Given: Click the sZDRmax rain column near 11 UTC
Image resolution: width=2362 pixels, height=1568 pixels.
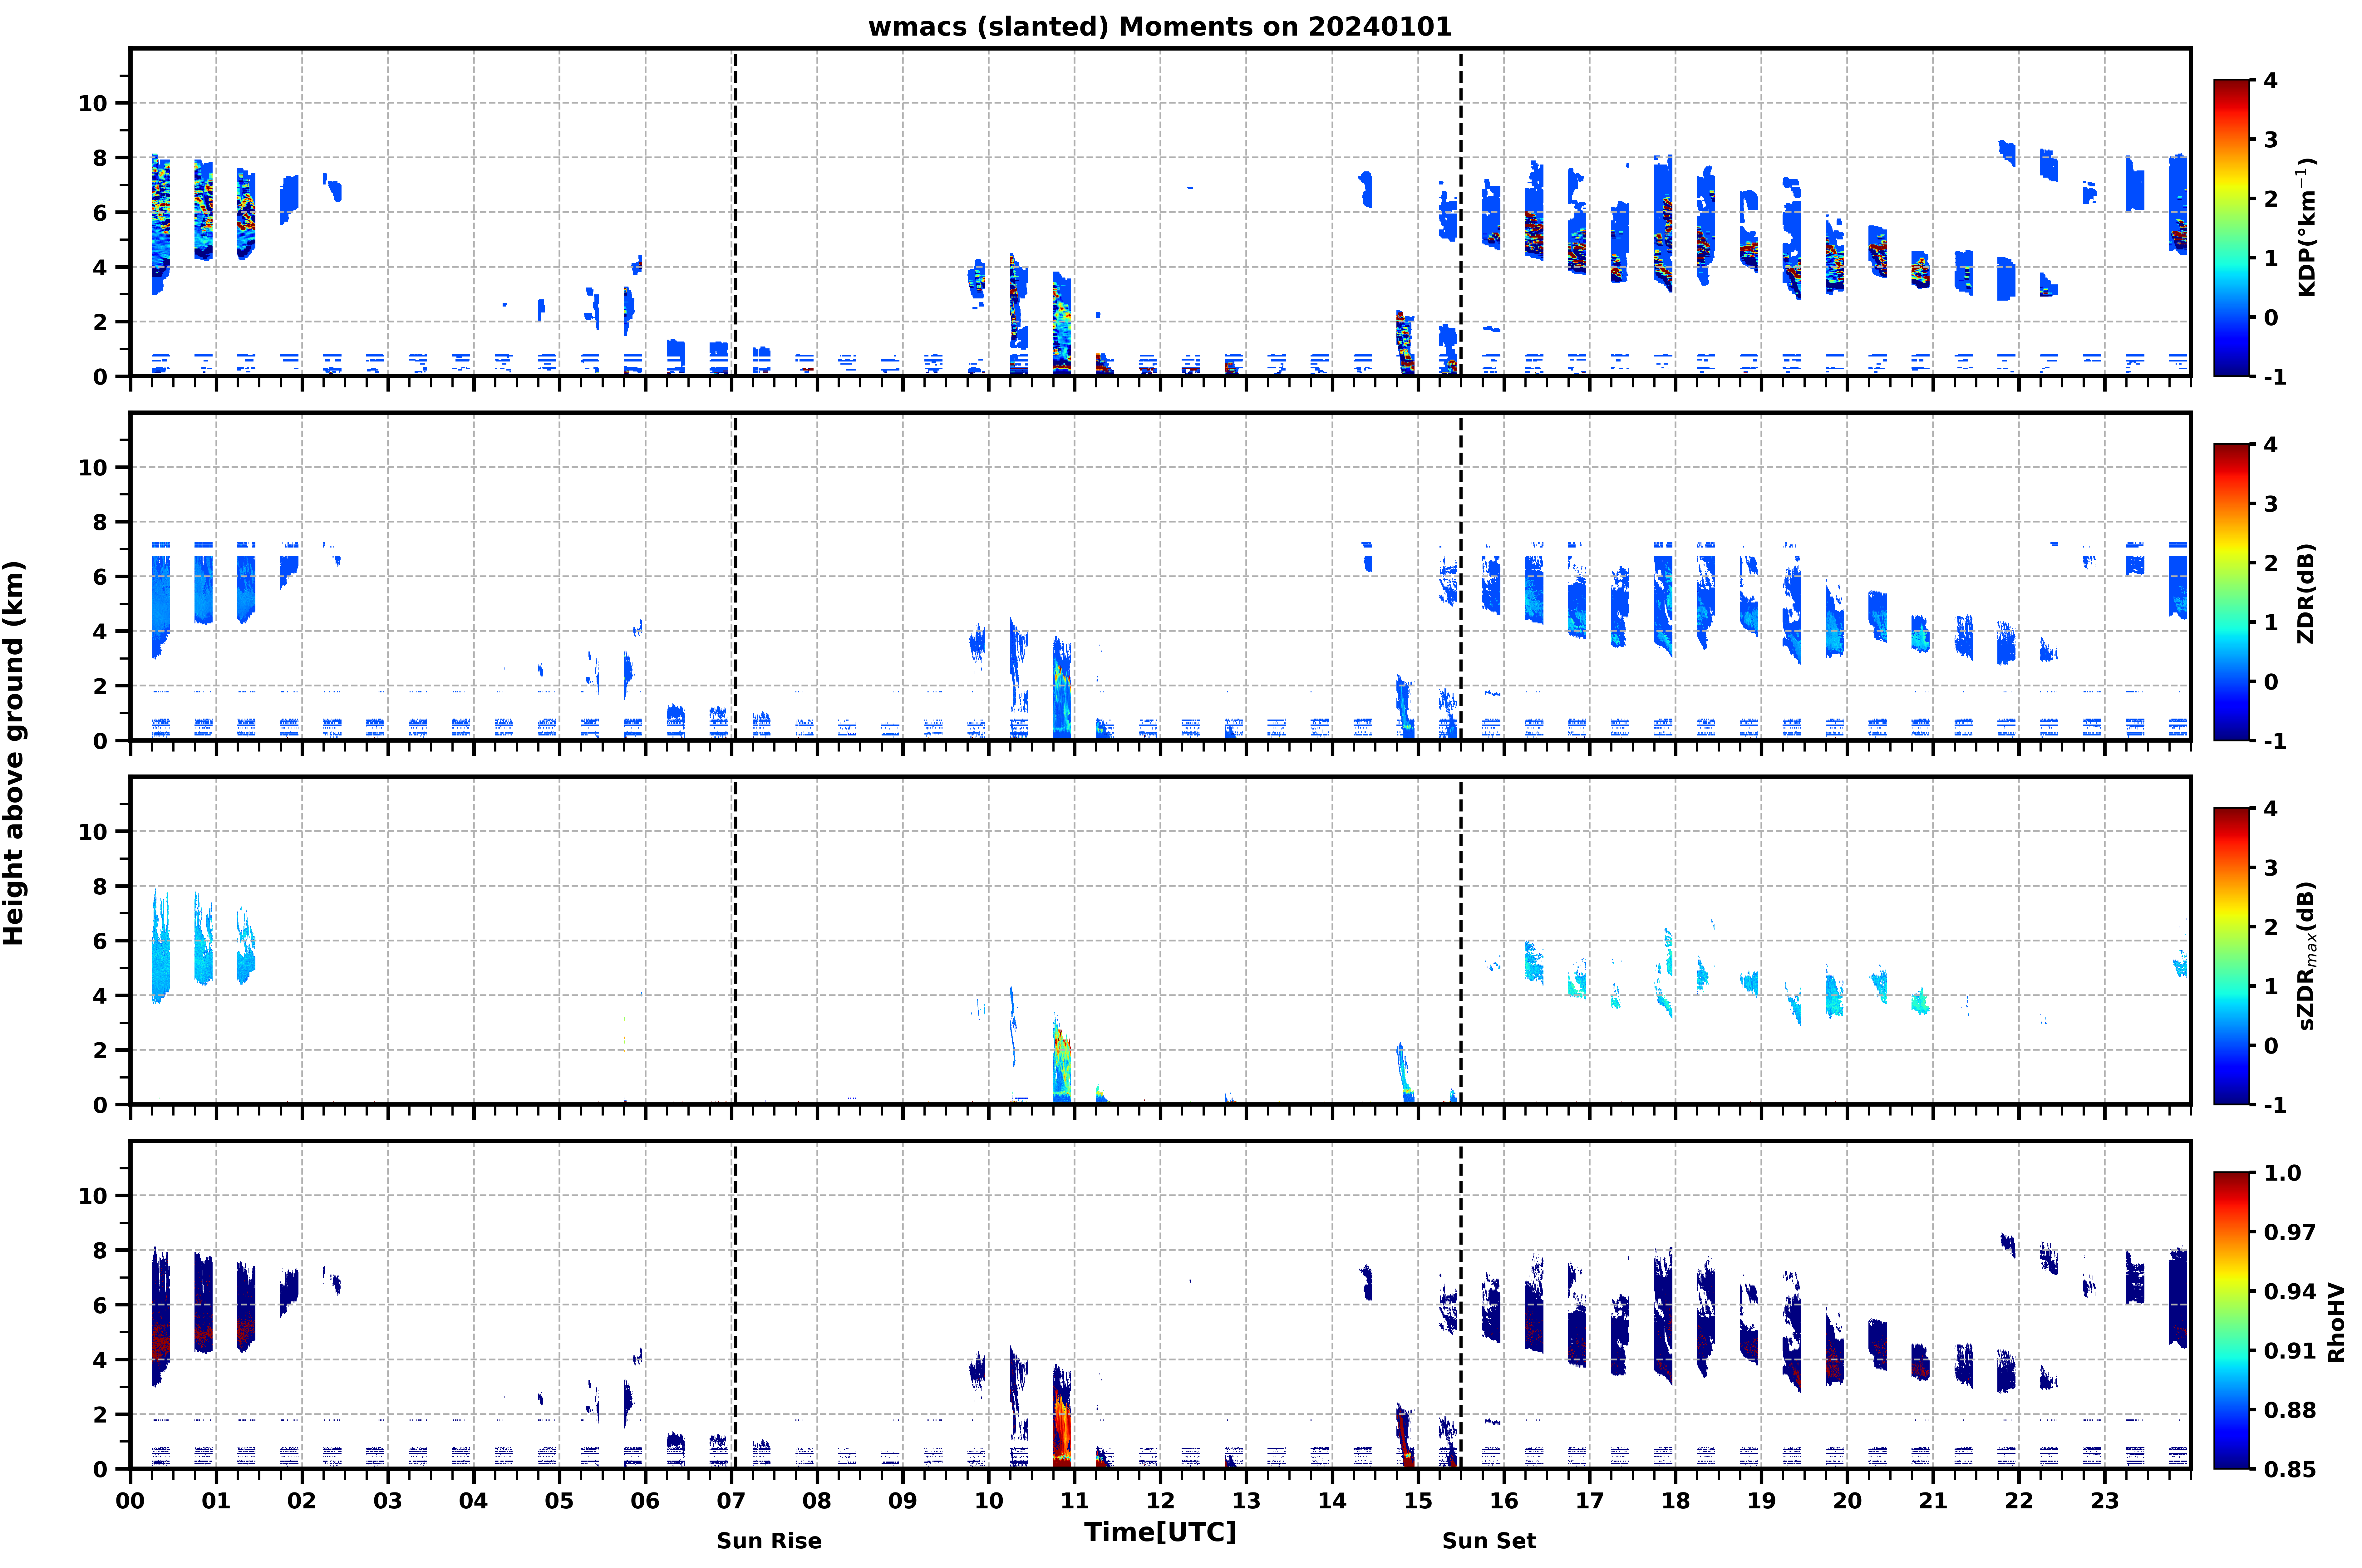Looking at the screenshot, I should click(x=1062, y=1060).
